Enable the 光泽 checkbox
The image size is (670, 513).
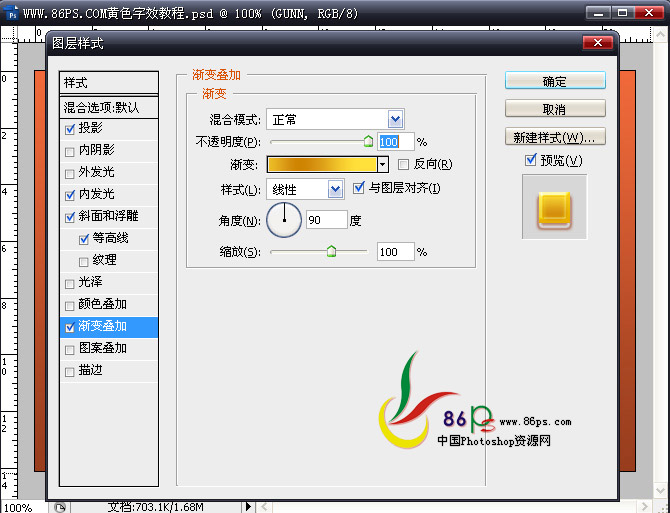click(x=70, y=284)
